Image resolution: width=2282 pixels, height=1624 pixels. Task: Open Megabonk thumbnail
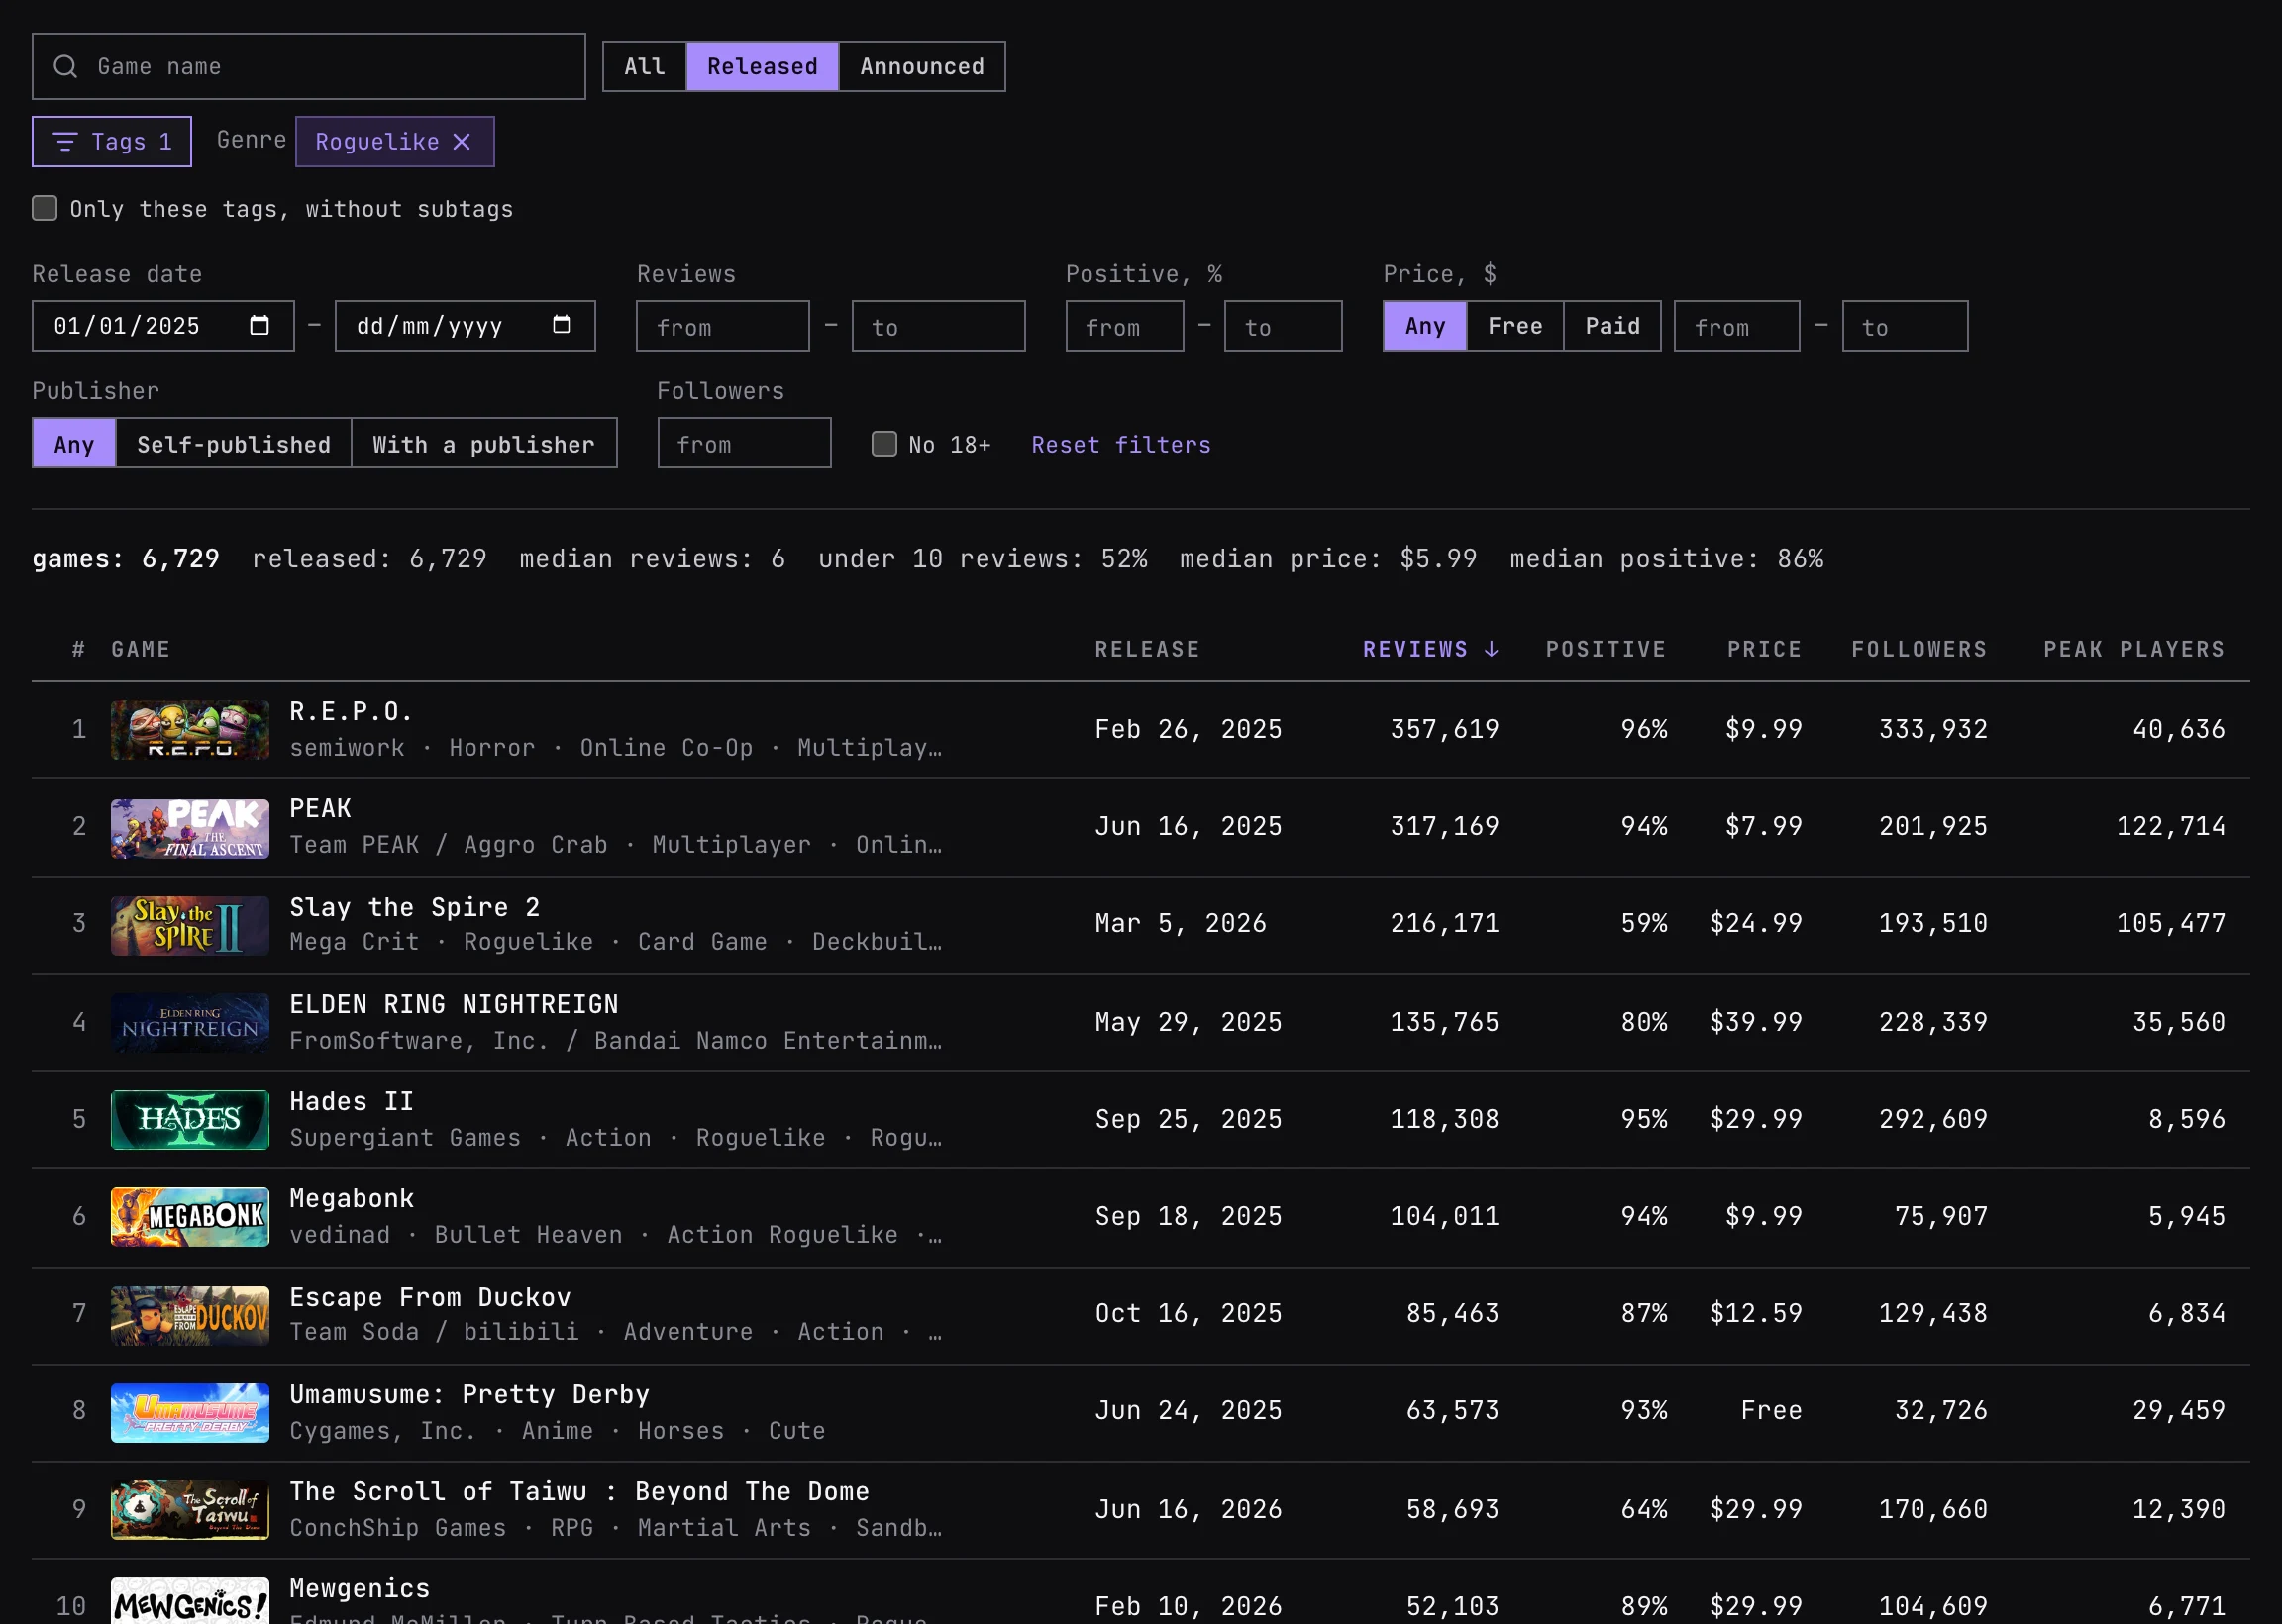pyautogui.click(x=190, y=1216)
